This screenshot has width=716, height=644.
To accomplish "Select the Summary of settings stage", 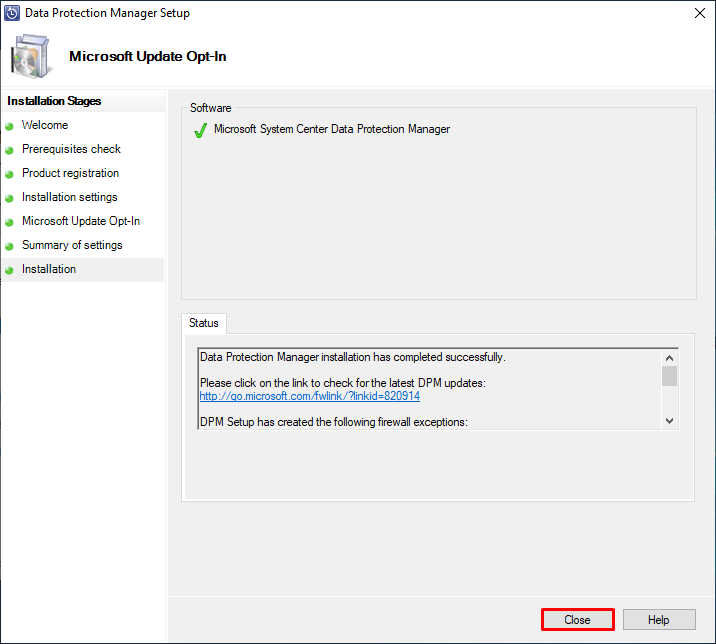I will pyautogui.click(x=72, y=245).
